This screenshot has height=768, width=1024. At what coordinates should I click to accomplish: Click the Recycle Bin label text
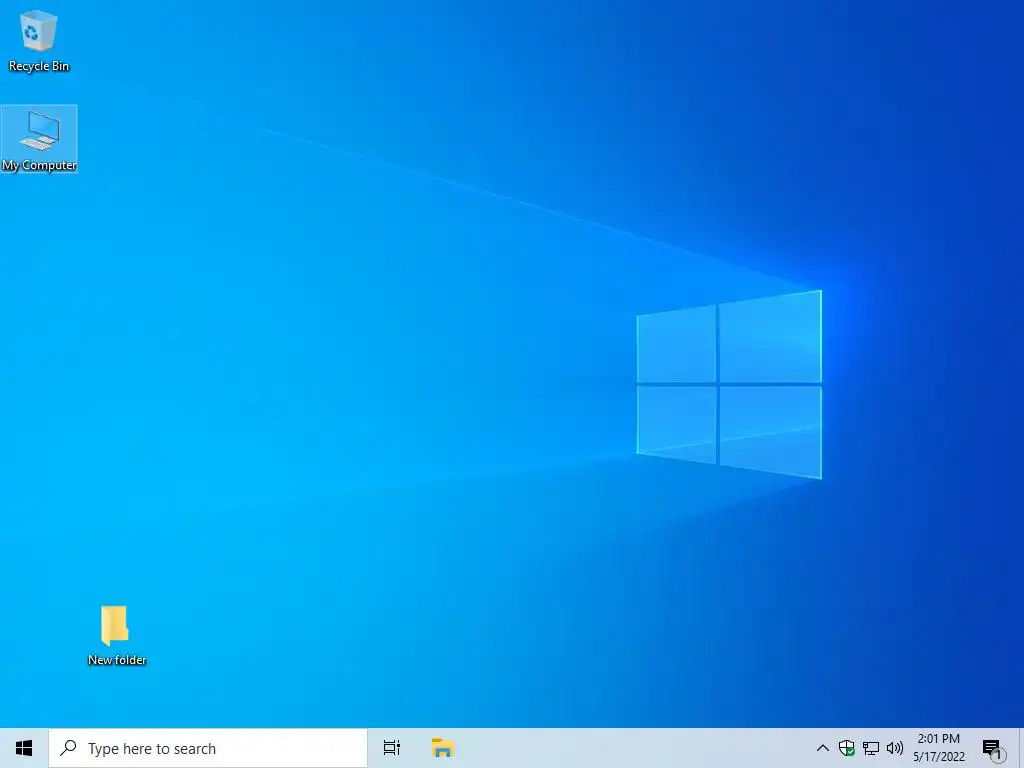[39, 66]
